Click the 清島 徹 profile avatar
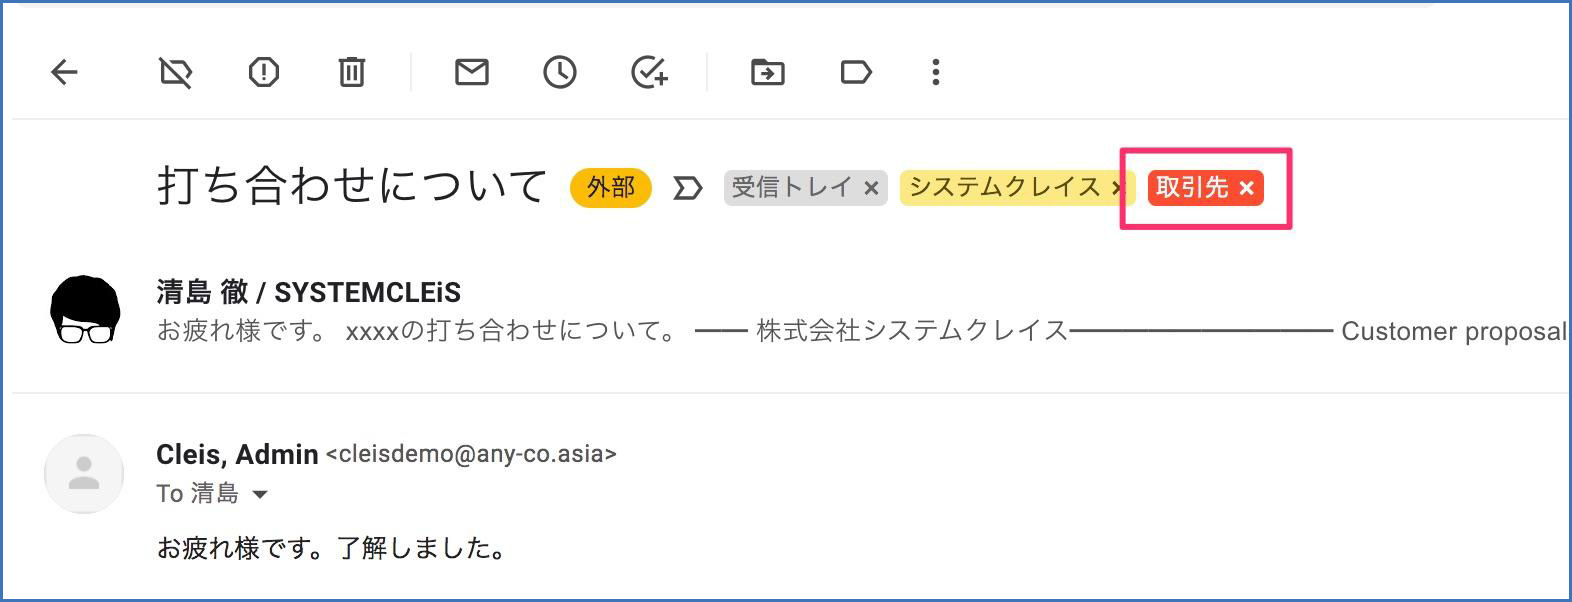The width and height of the screenshot is (1572, 602). tap(85, 310)
